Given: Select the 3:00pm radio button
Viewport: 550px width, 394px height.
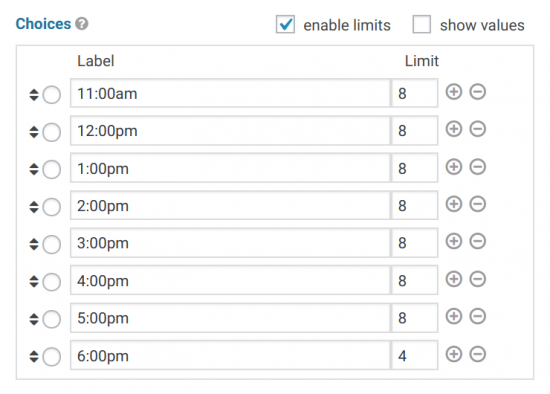Looking at the screenshot, I should click(x=52, y=244).
